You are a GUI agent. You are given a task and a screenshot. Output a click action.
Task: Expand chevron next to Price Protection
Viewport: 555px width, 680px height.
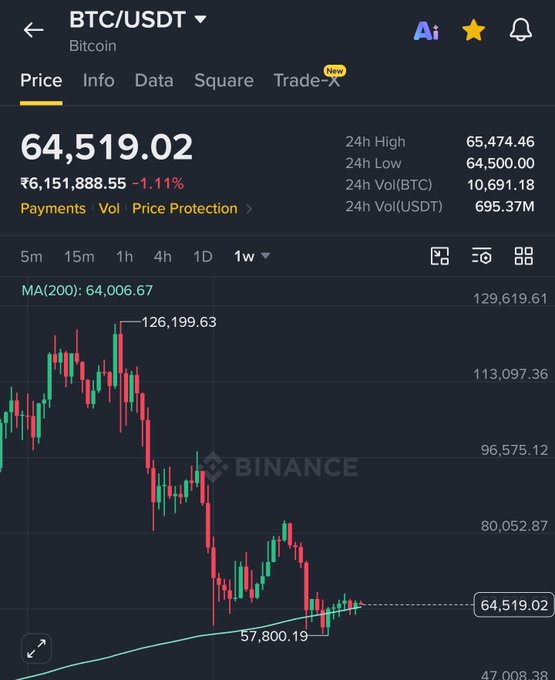pos(249,209)
